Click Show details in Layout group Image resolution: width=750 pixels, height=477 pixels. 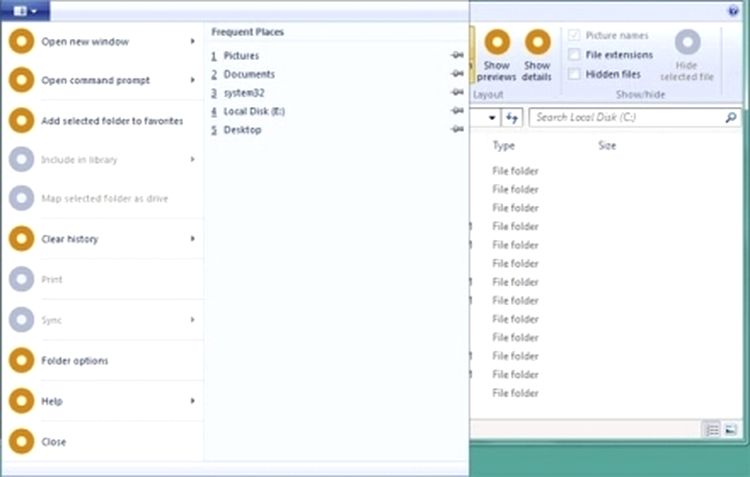click(x=537, y=55)
